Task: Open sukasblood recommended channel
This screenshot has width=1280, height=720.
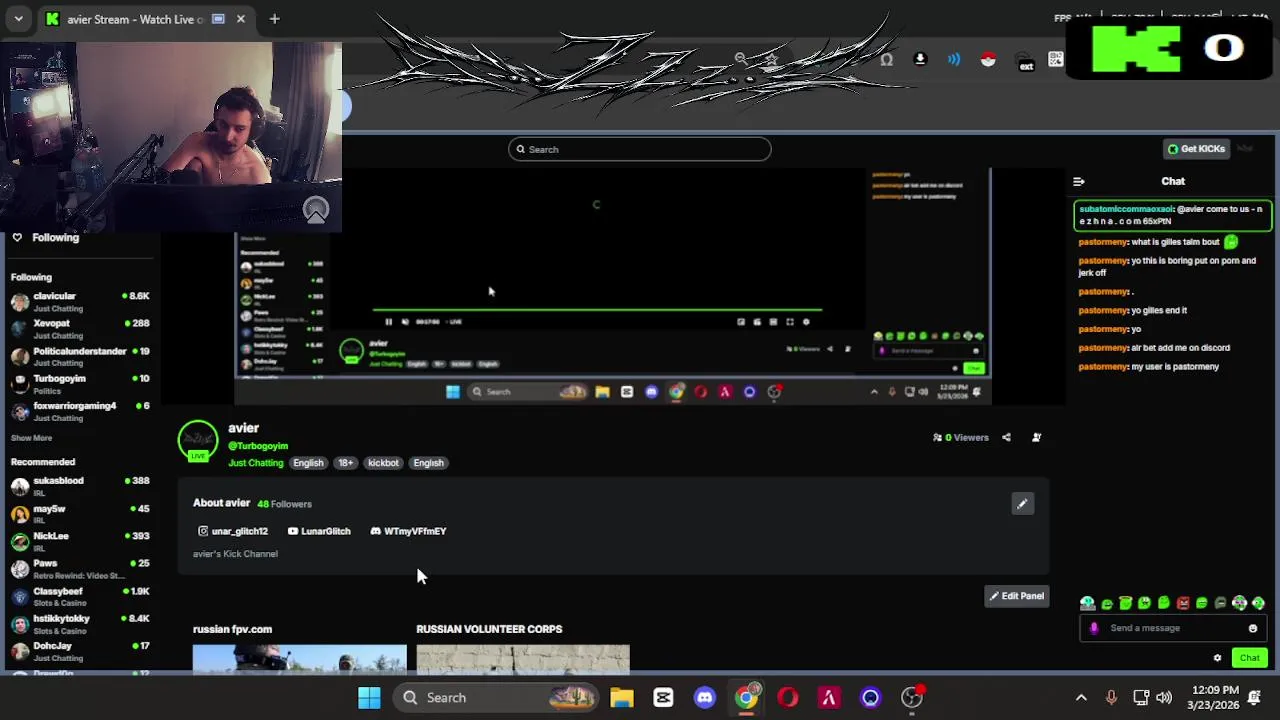Action: (x=80, y=486)
